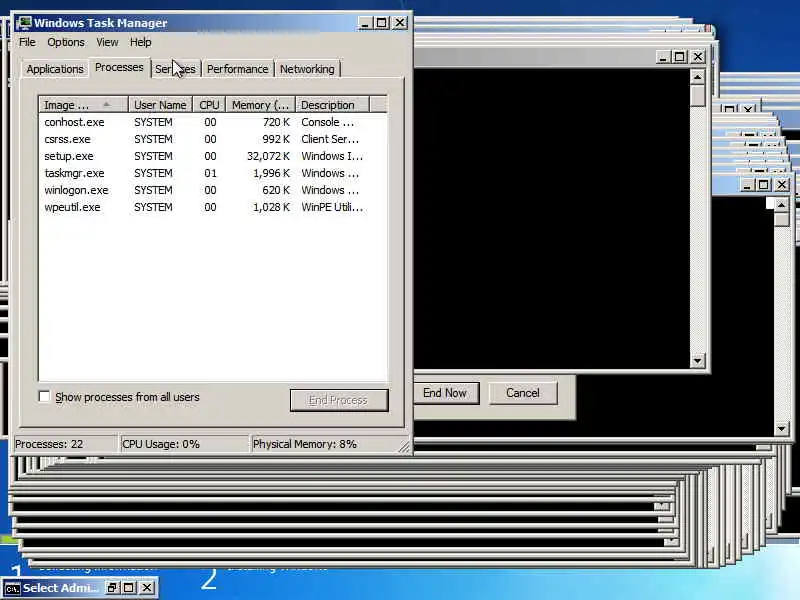Restore the minimized Select Admi... window
Image resolution: width=800 pixels, height=600 pixels.
point(112,588)
